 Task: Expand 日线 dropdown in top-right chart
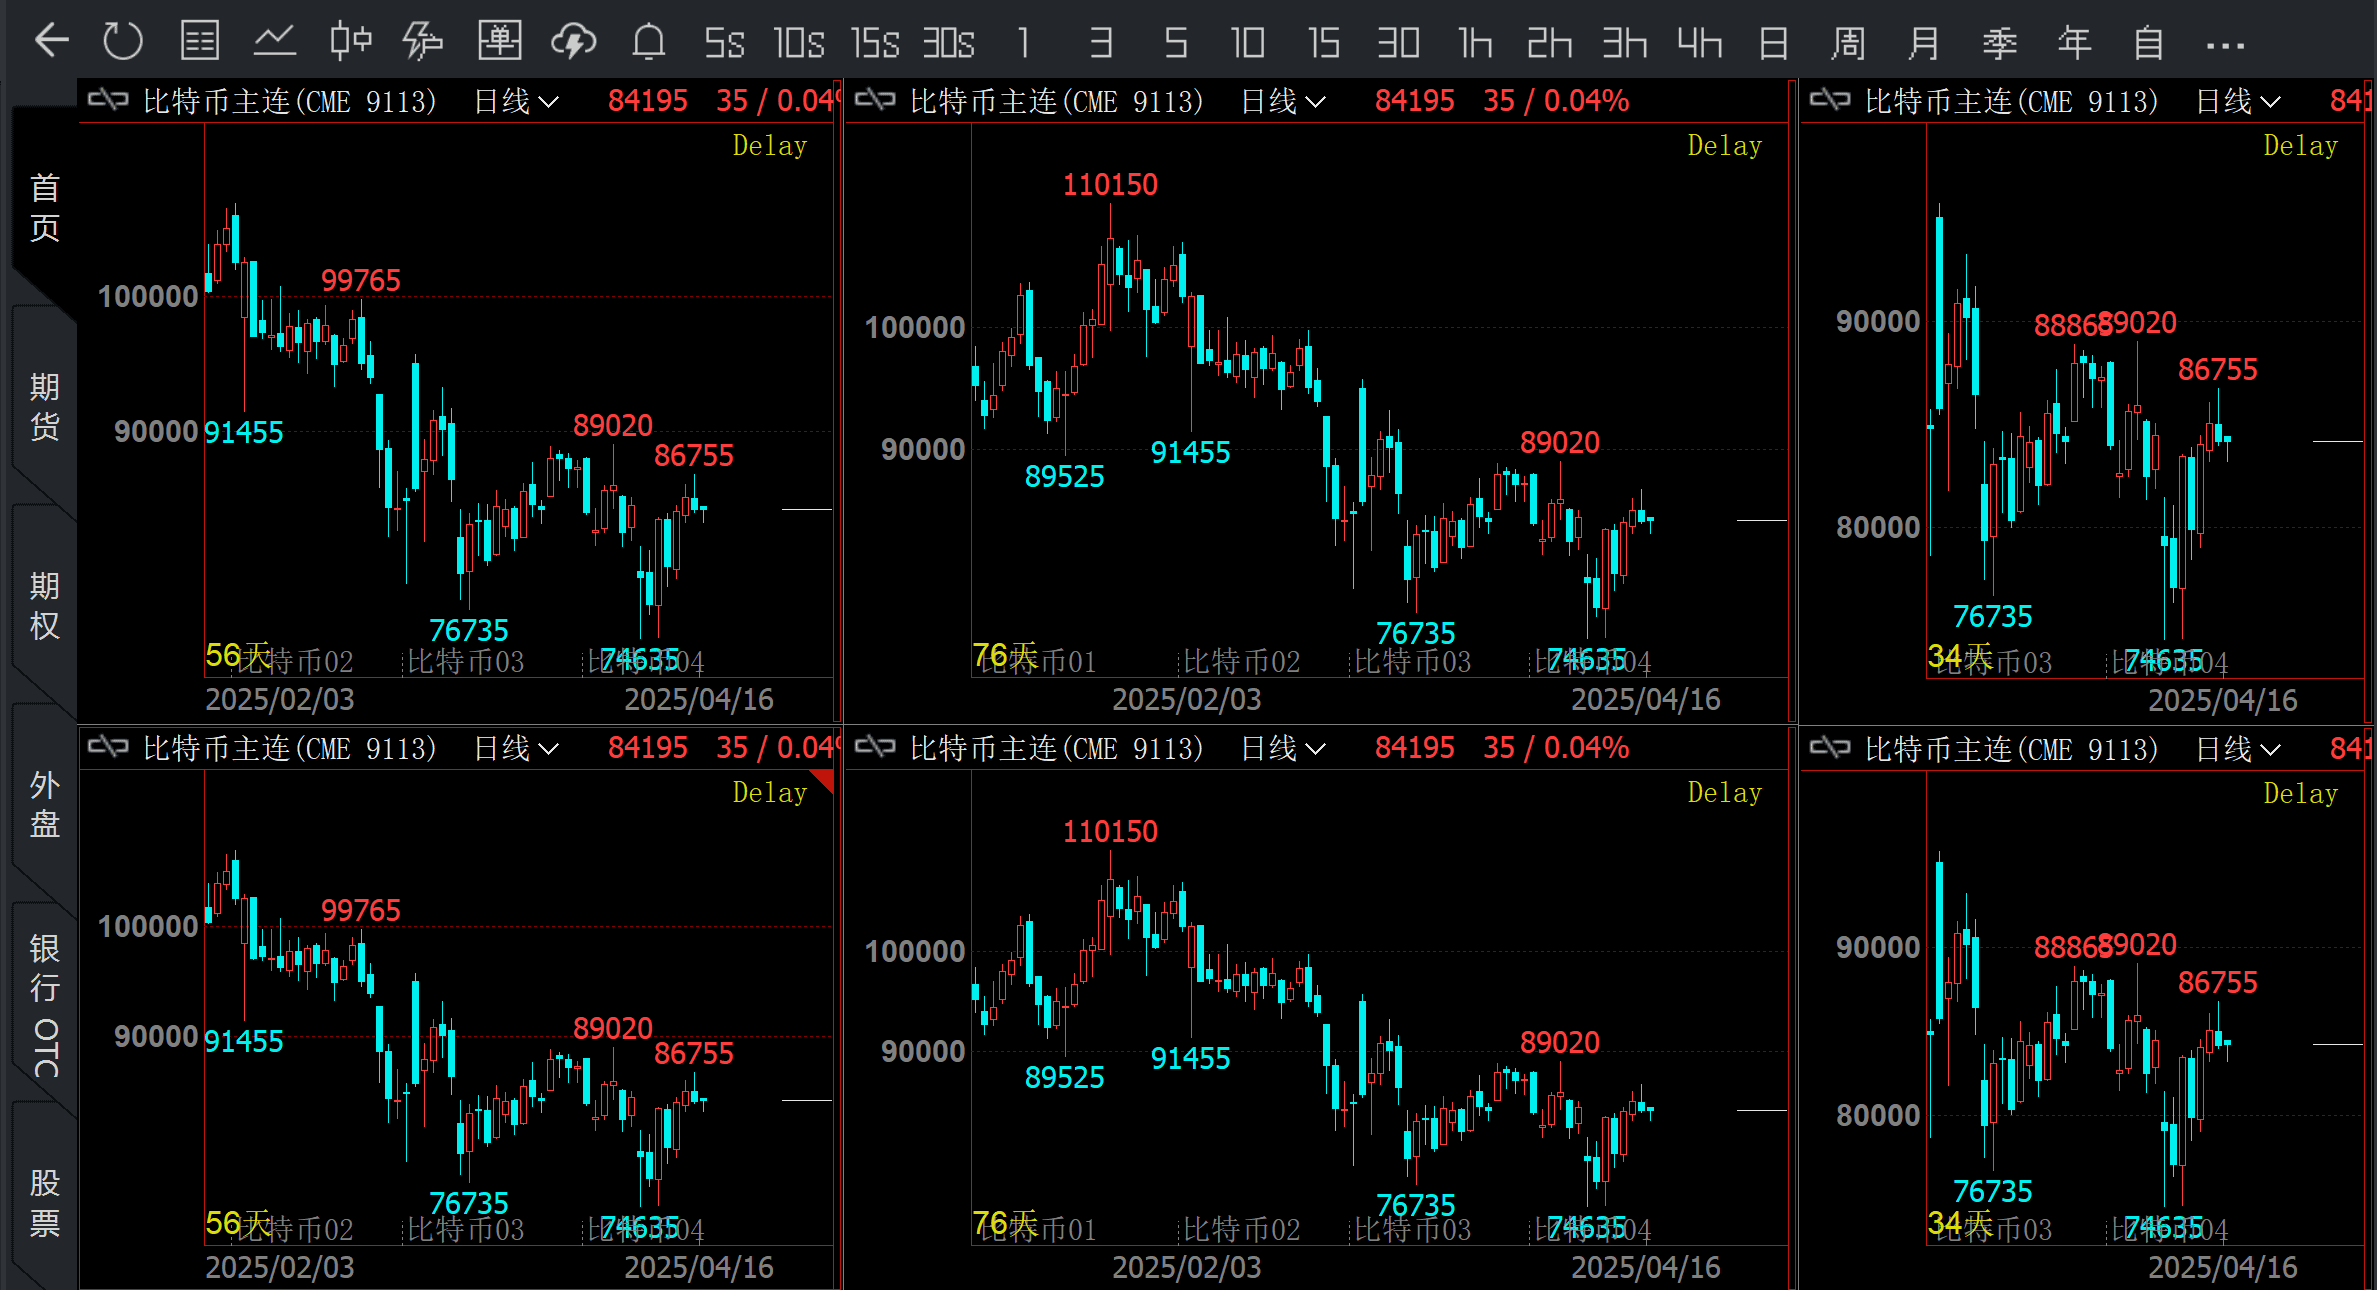(2238, 101)
